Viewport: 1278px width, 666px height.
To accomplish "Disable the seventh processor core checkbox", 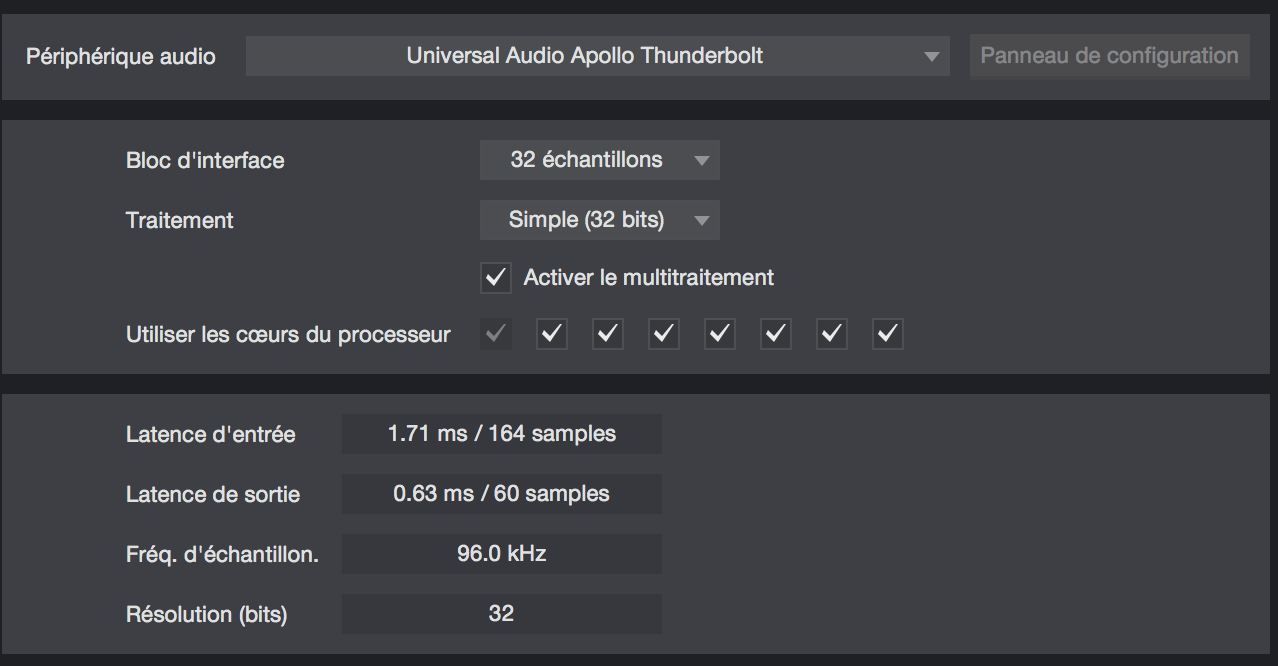I will [832, 334].
